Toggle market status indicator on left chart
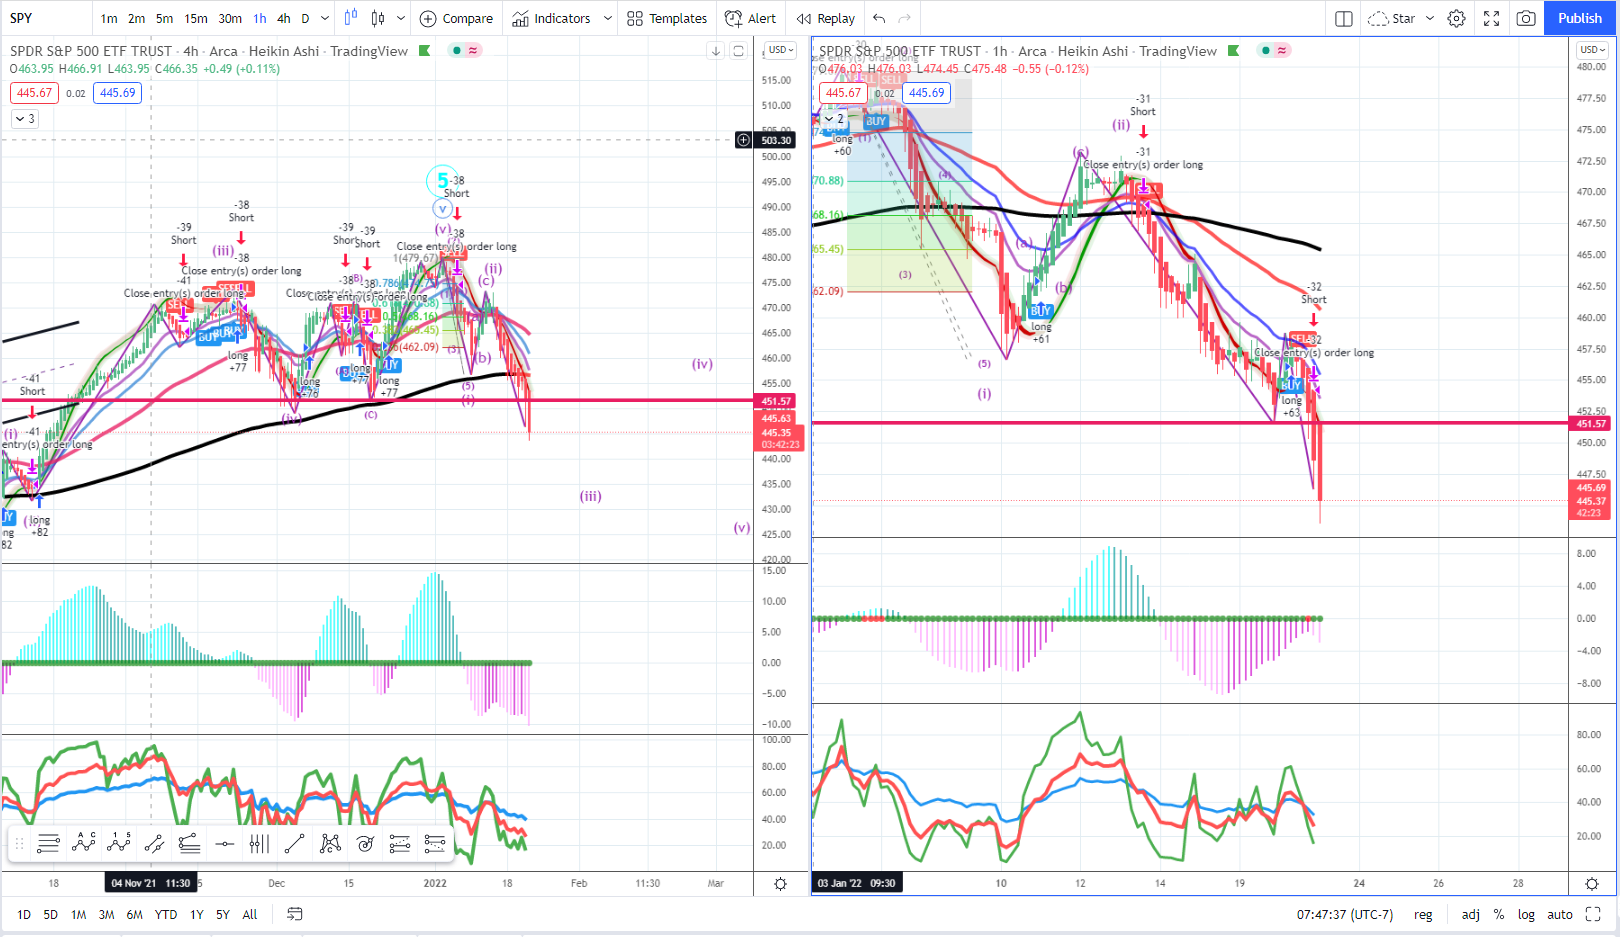 coord(457,51)
